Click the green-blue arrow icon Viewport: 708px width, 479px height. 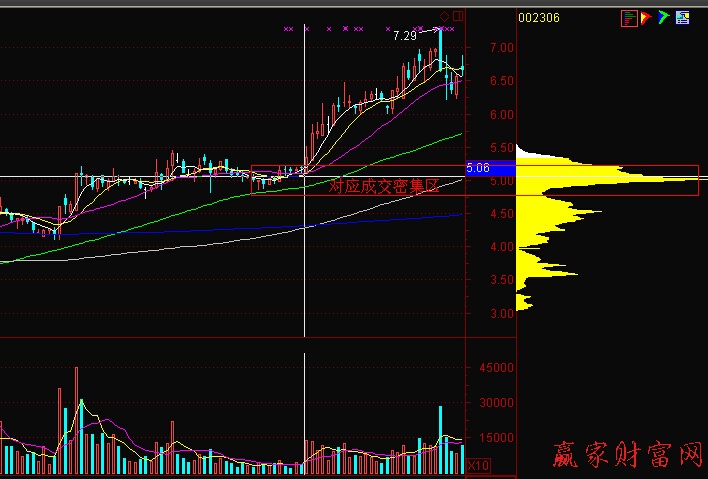[664, 17]
